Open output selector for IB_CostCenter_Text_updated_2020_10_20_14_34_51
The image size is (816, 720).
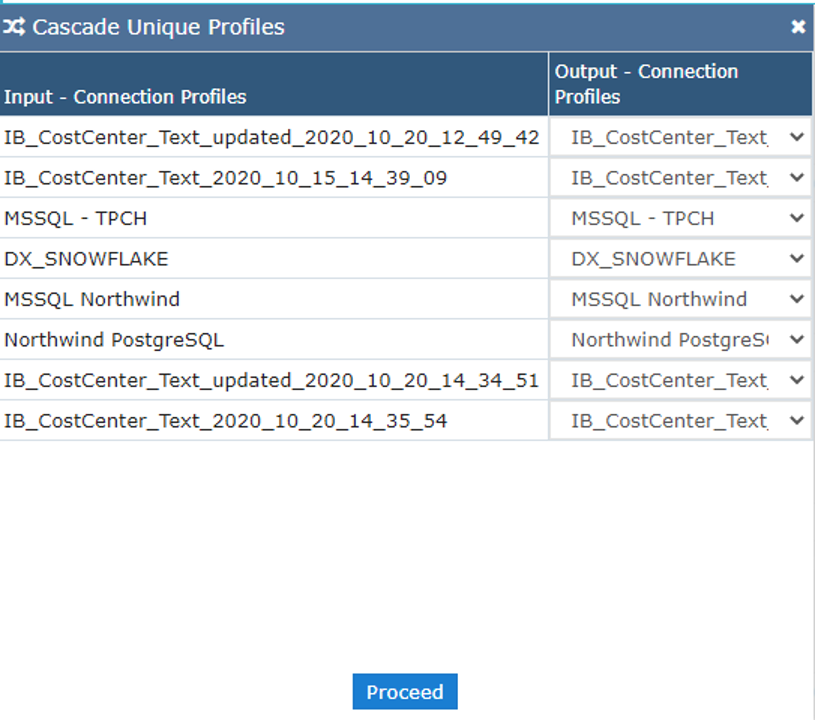[x=795, y=380]
